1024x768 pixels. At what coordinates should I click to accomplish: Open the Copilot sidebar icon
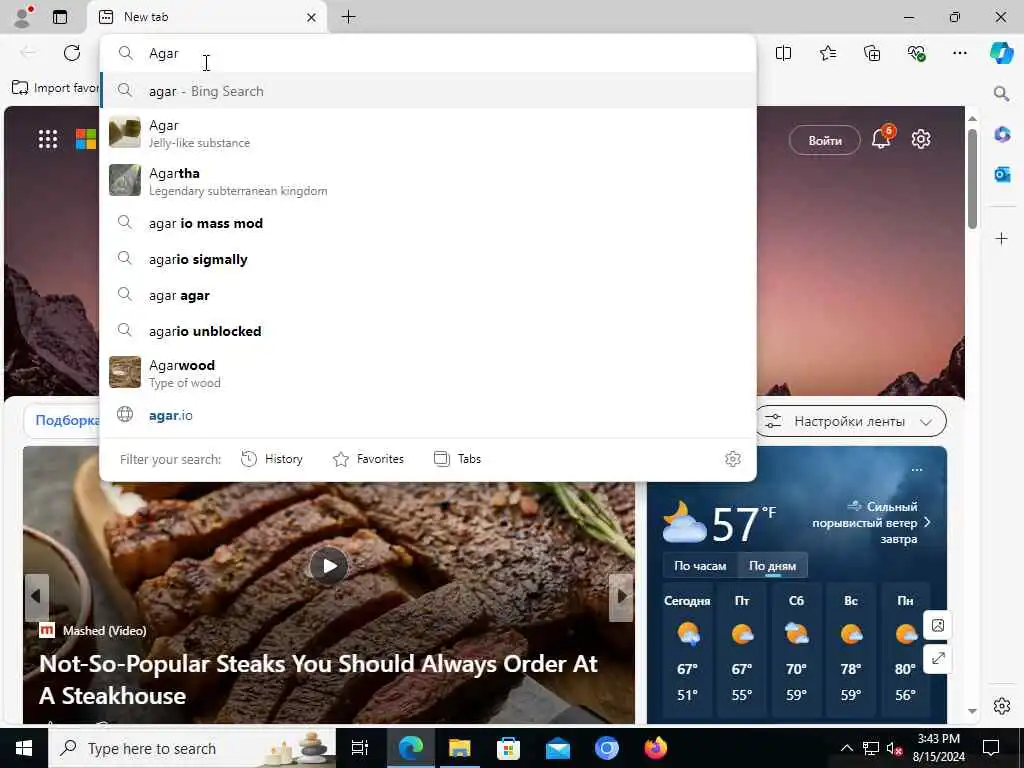pyautogui.click(x=1002, y=53)
